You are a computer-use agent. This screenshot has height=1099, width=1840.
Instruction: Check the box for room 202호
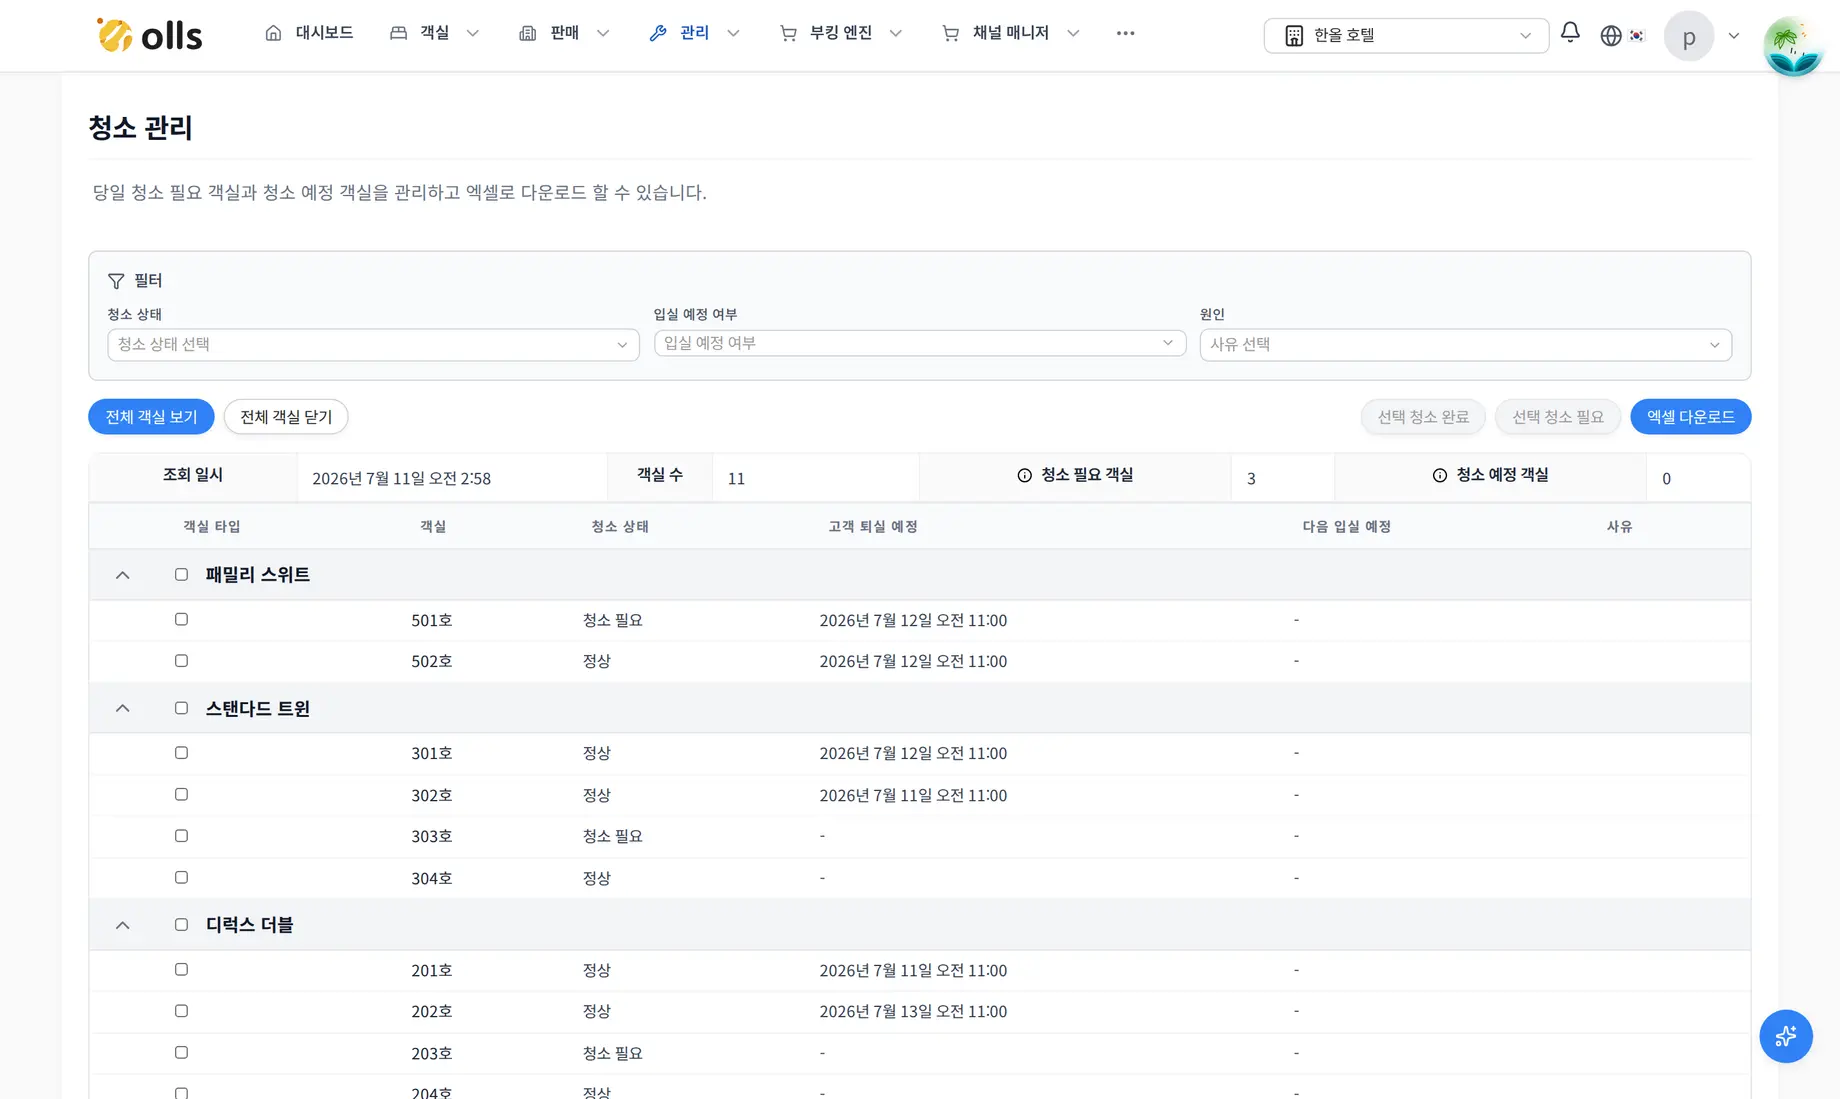click(181, 1010)
